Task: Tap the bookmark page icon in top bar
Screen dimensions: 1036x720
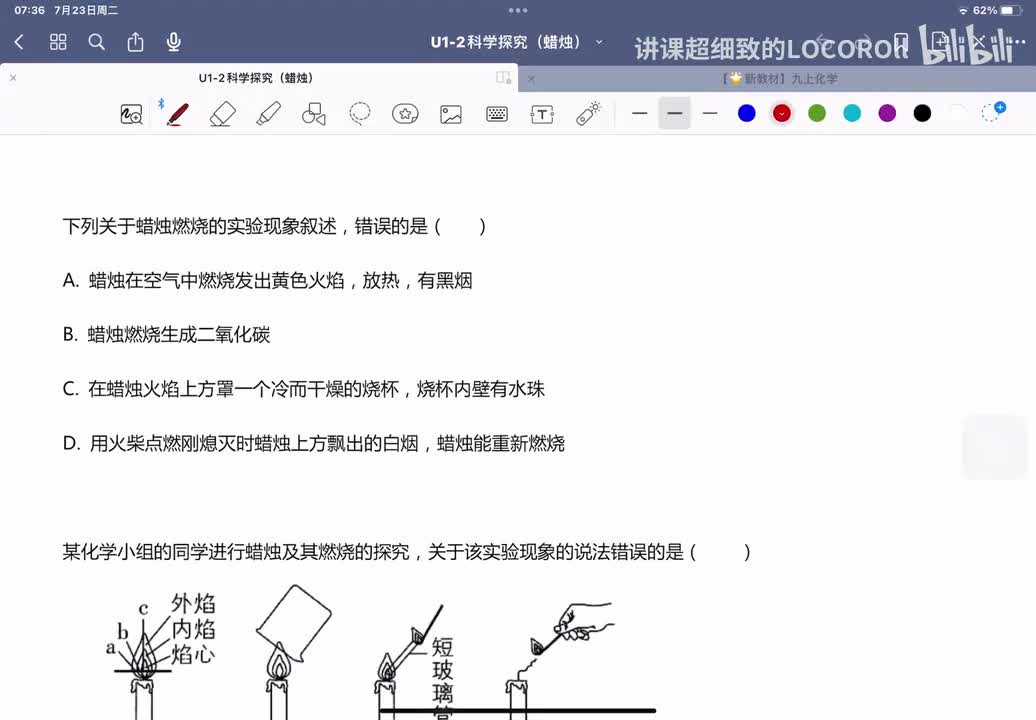Action: tap(901, 42)
